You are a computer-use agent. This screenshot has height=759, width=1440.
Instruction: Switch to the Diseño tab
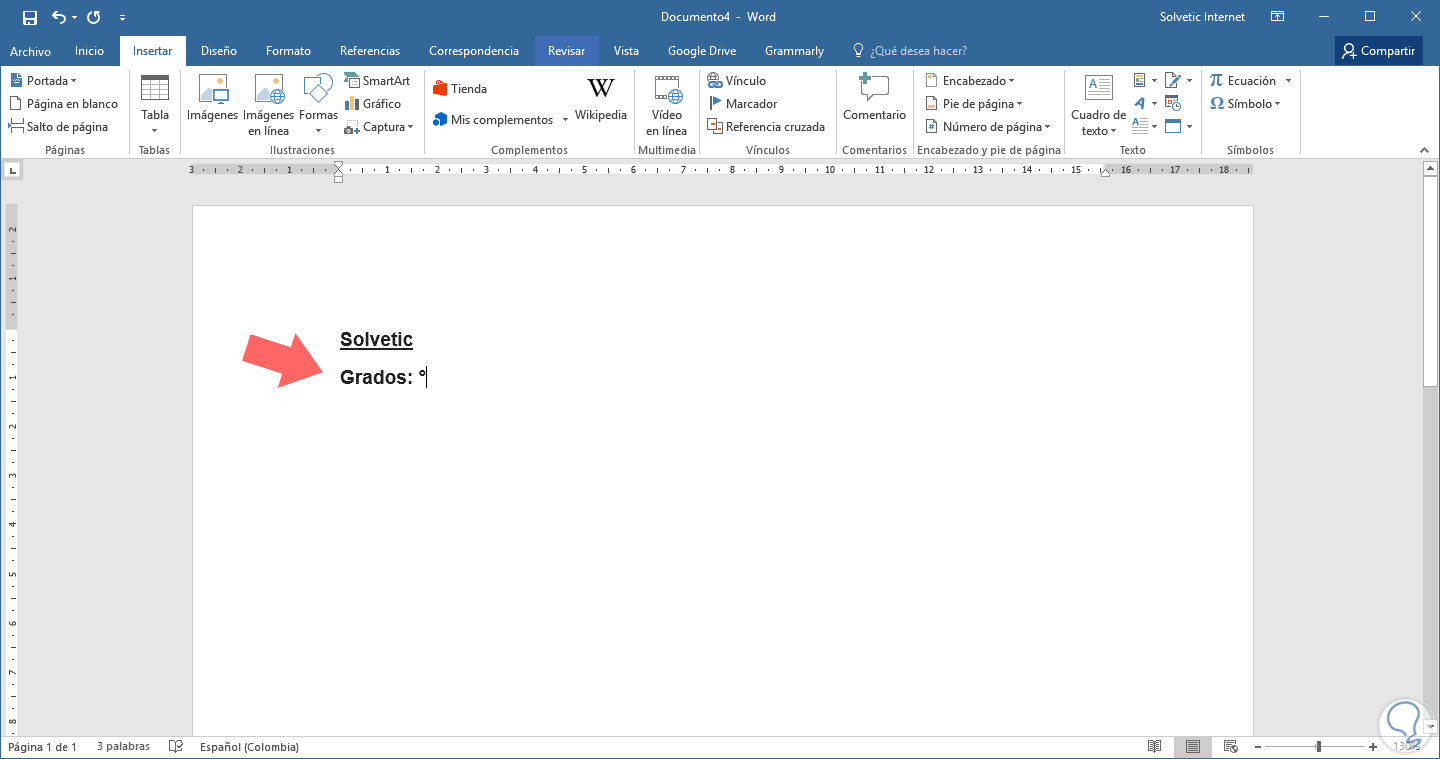tap(219, 51)
